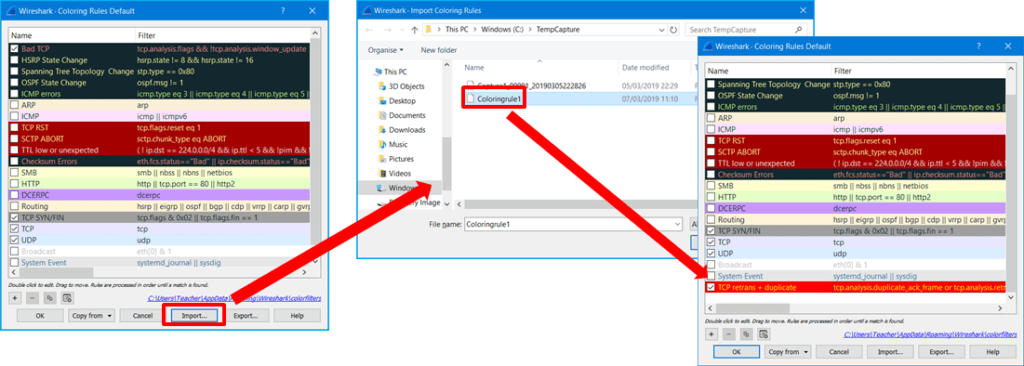Click Import... button in left Coloring Rules window
Image resolution: width=1024 pixels, height=366 pixels.
click(x=194, y=316)
